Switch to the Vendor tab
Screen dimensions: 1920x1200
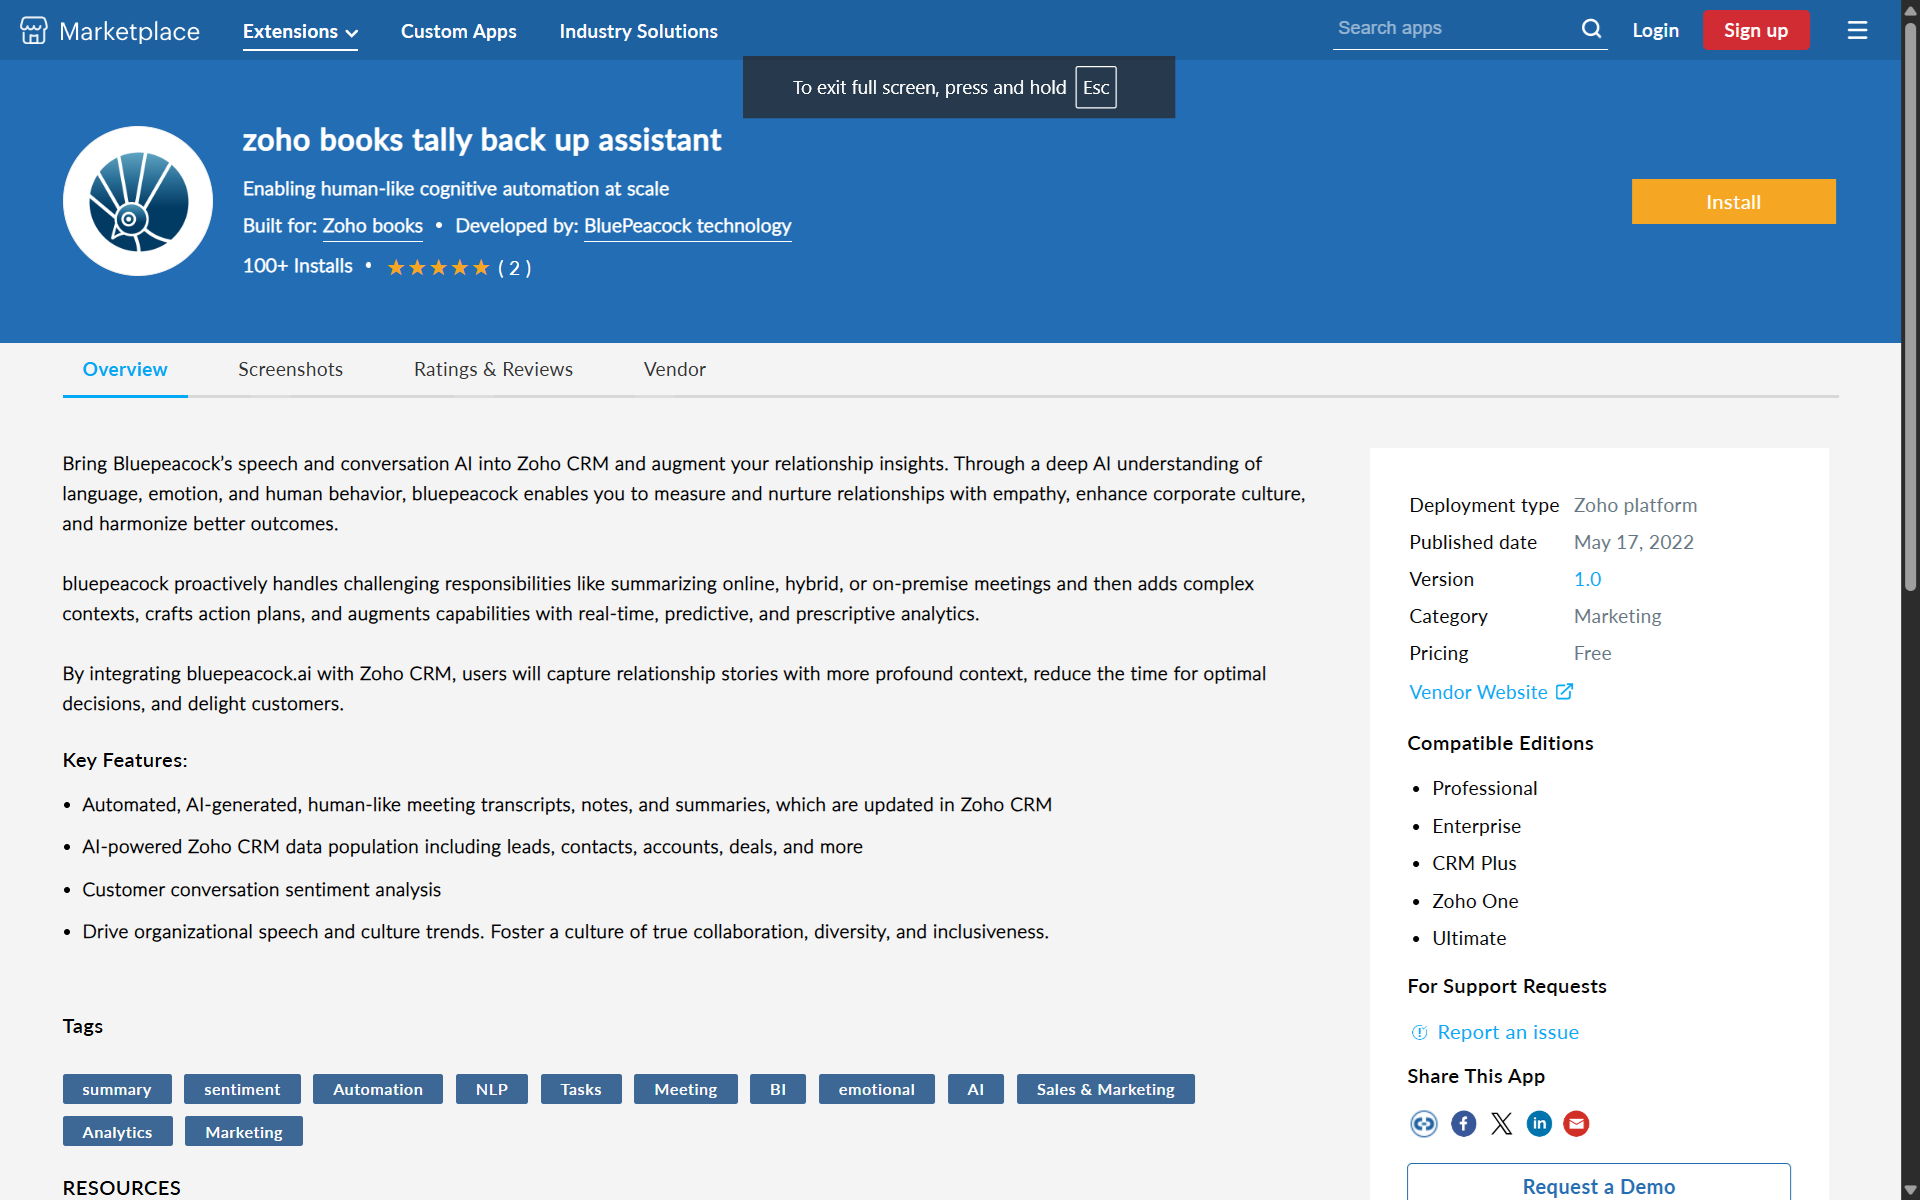coord(675,369)
